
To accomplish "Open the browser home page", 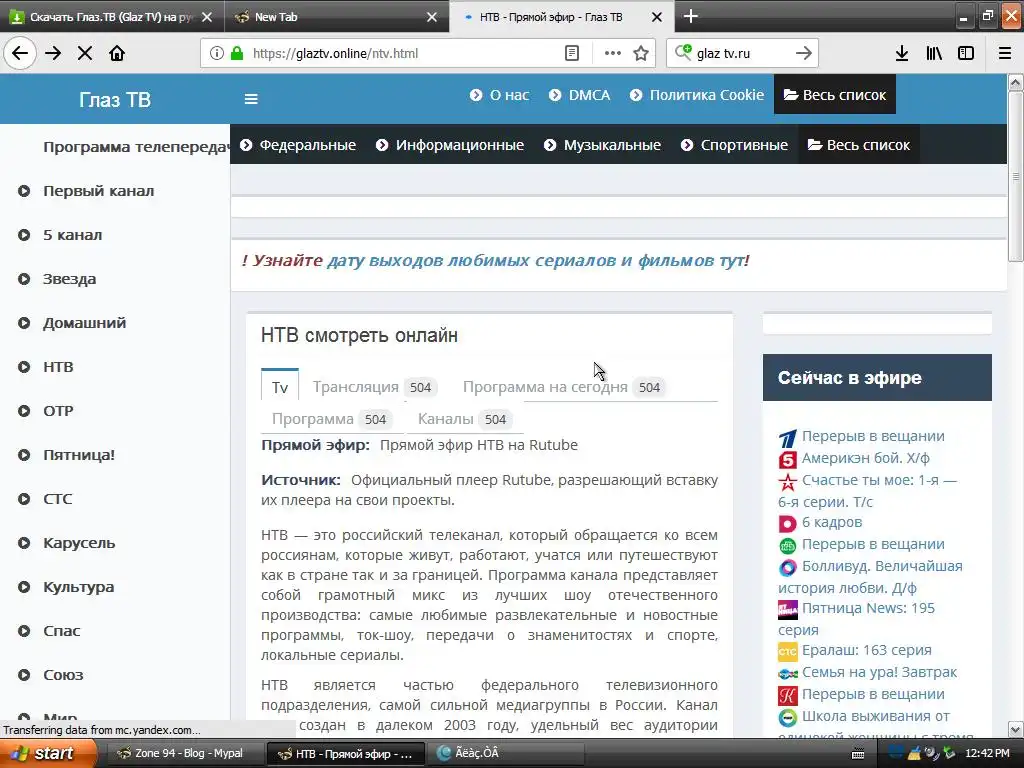I will point(117,53).
